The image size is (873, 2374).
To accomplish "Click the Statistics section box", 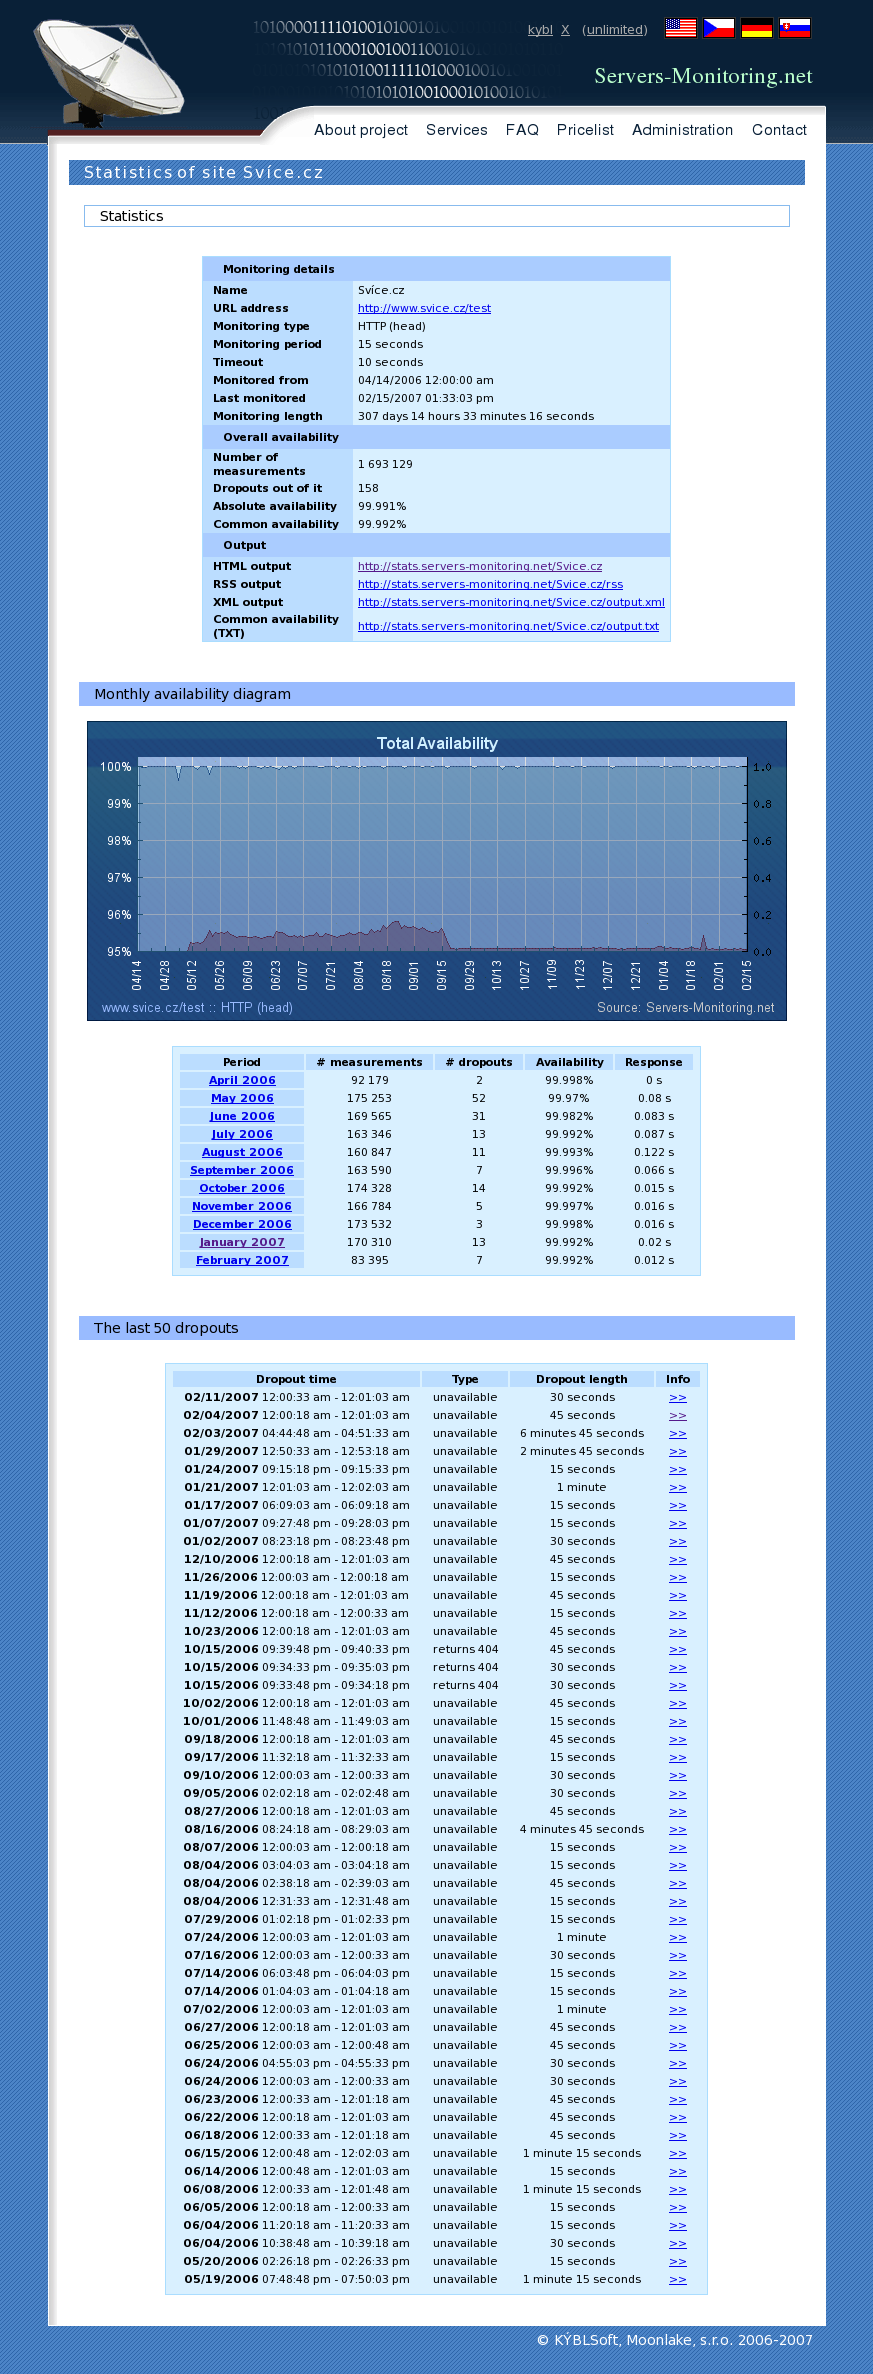I will [x=437, y=216].
